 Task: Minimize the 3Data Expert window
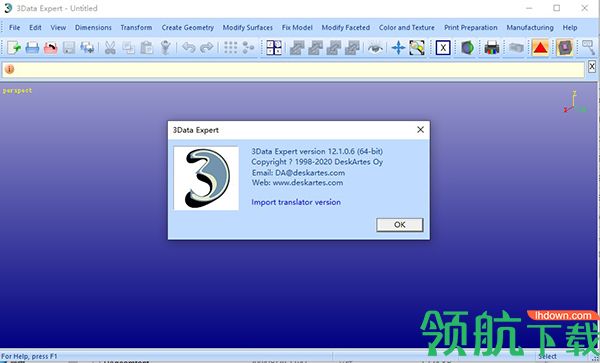(529, 8)
